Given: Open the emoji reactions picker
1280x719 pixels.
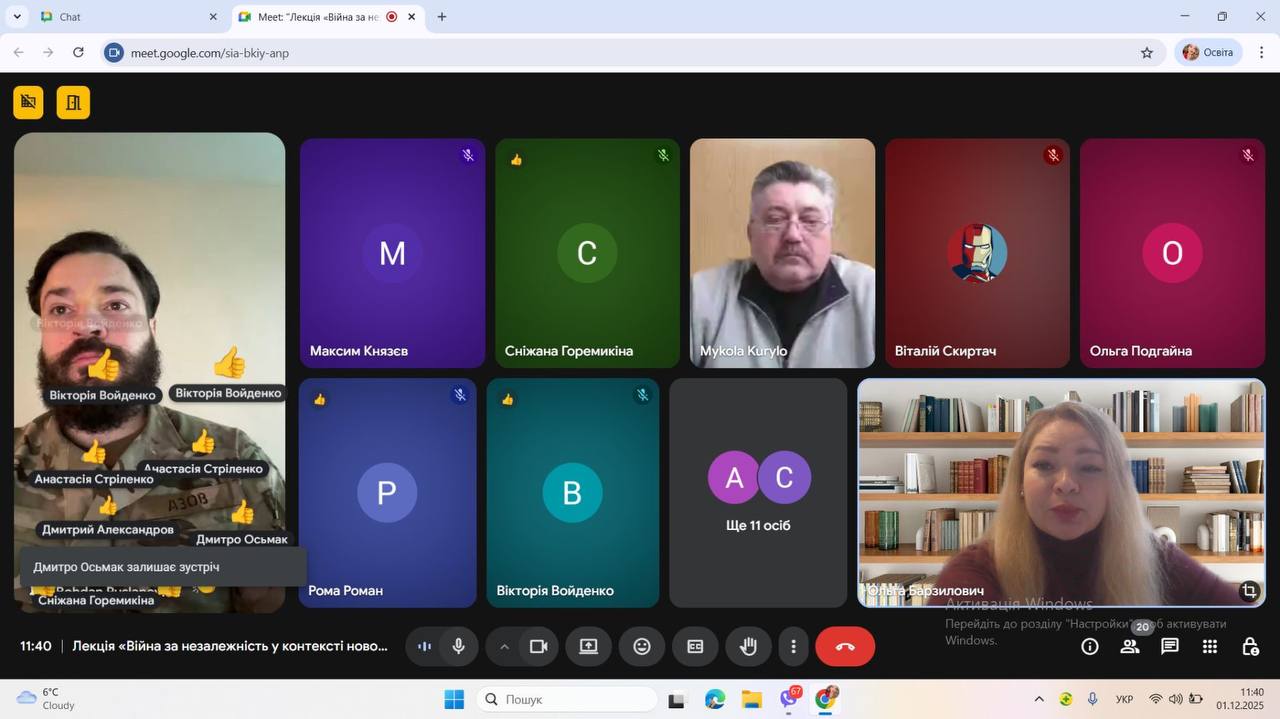Looking at the screenshot, I should pyautogui.click(x=642, y=647).
